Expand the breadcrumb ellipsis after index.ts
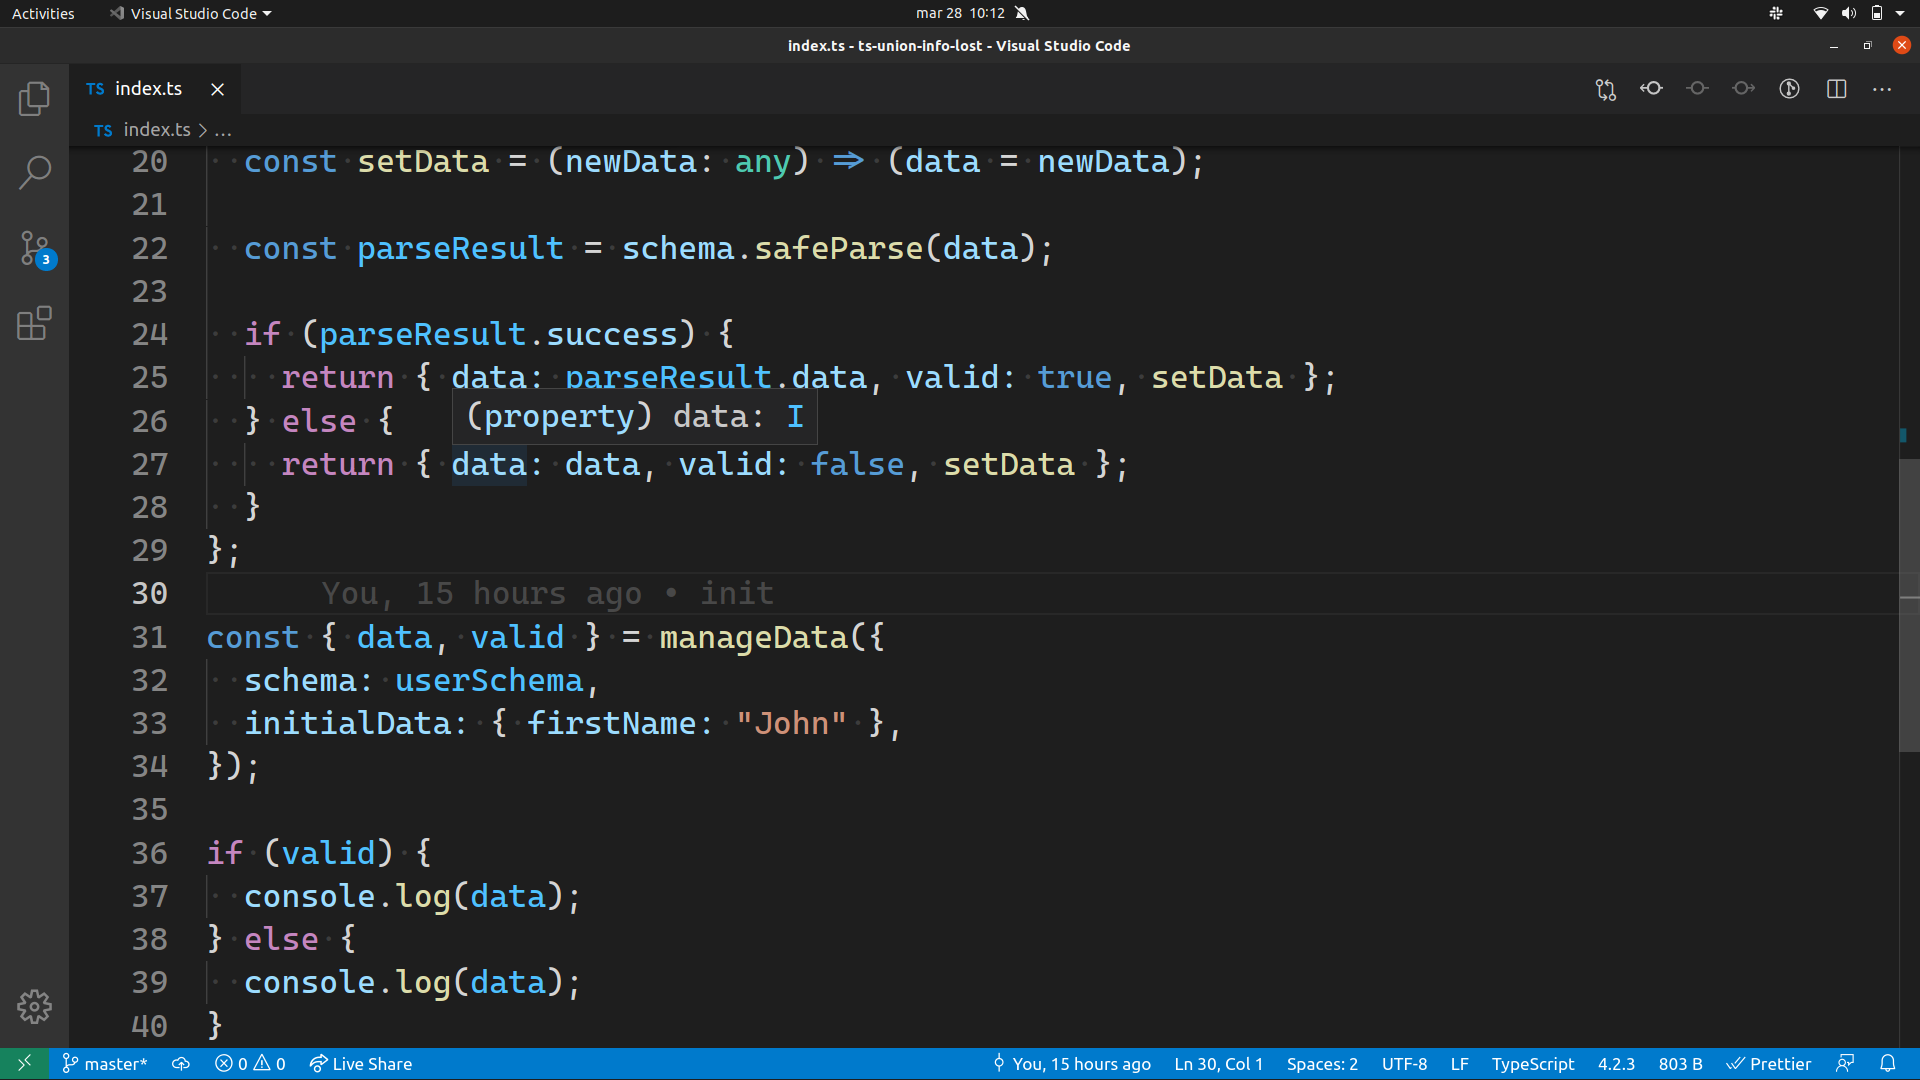Screen dimensions: 1920x1080 pyautogui.click(x=223, y=130)
